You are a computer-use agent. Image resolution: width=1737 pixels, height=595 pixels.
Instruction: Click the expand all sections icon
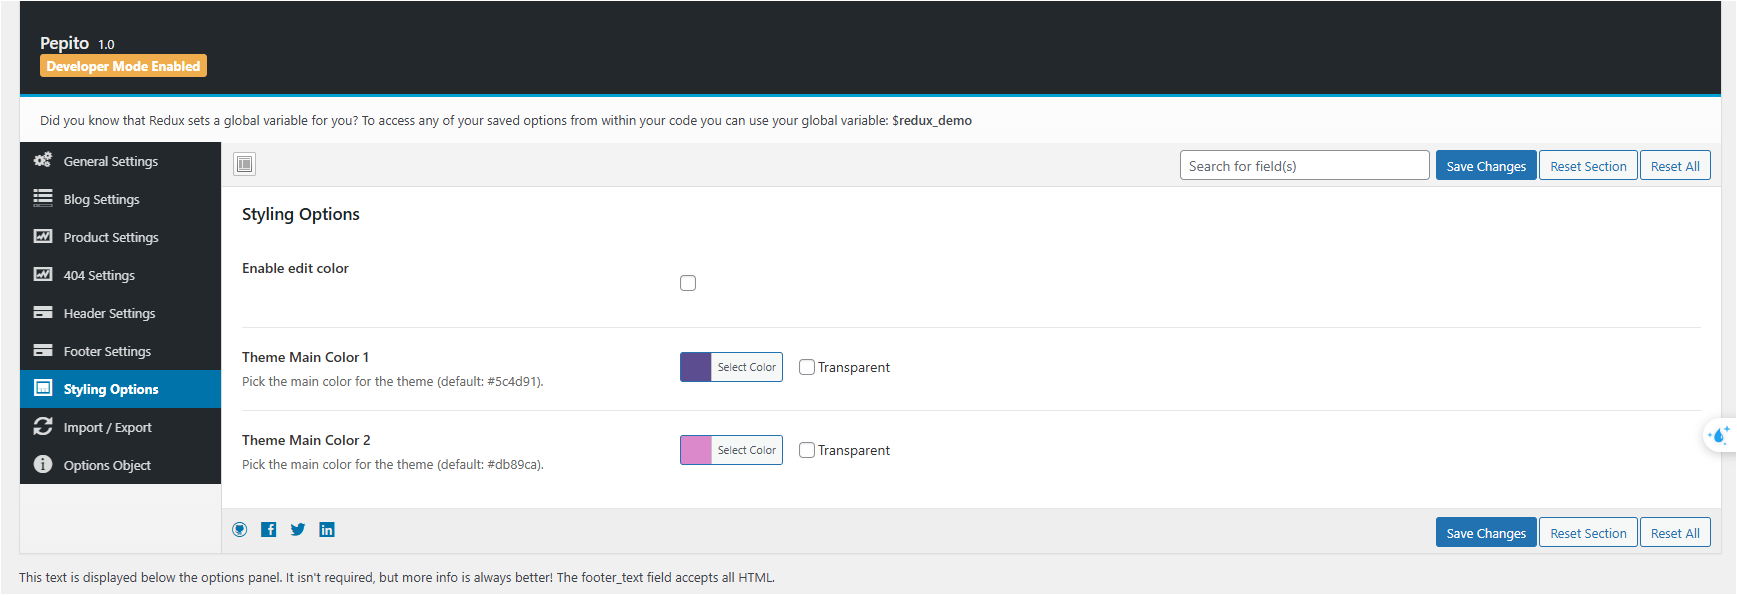coord(245,164)
